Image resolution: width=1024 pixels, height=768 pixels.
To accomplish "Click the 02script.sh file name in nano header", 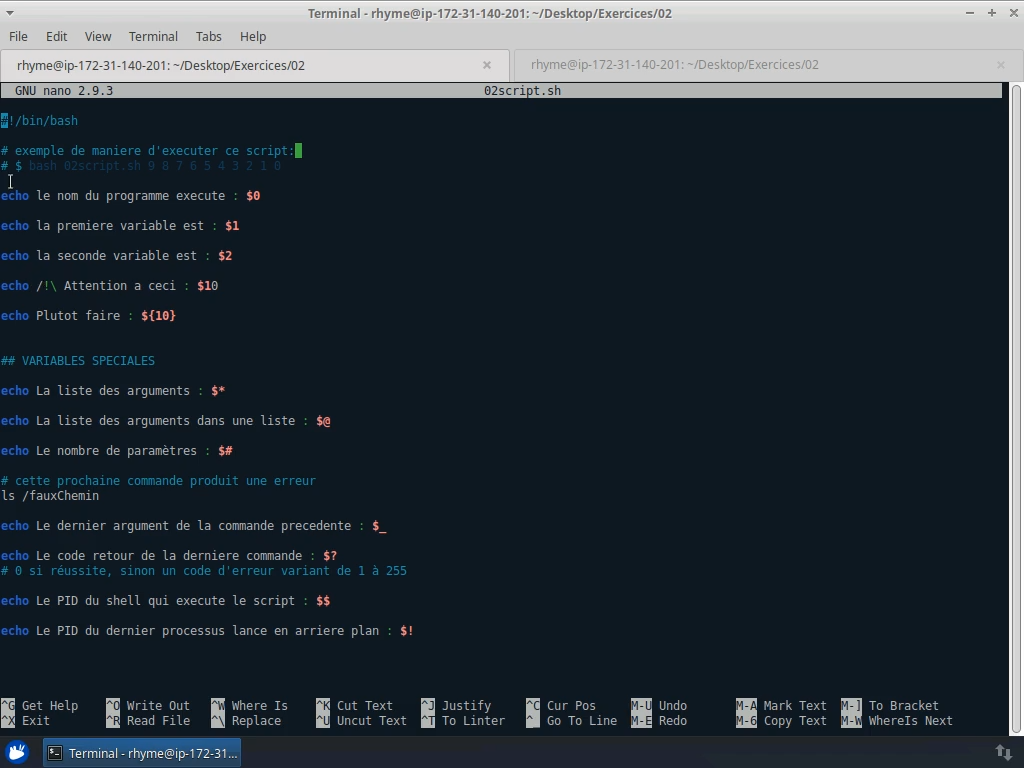I will point(522,91).
